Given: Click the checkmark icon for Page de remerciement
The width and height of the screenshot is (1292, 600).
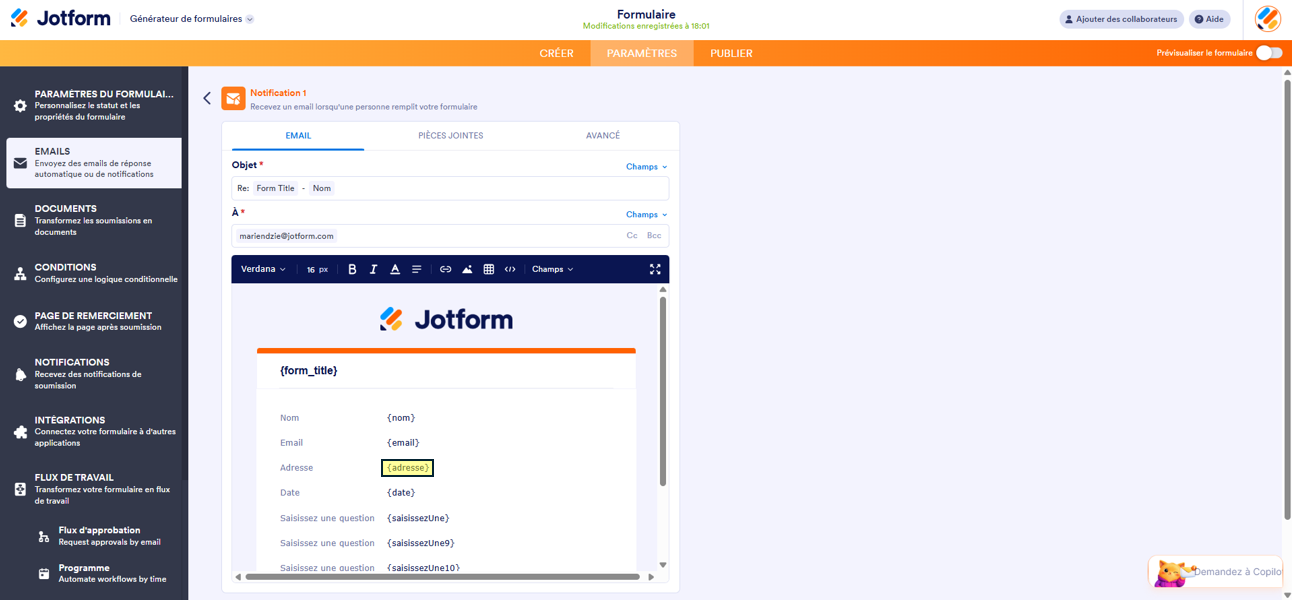Looking at the screenshot, I should click(20, 322).
